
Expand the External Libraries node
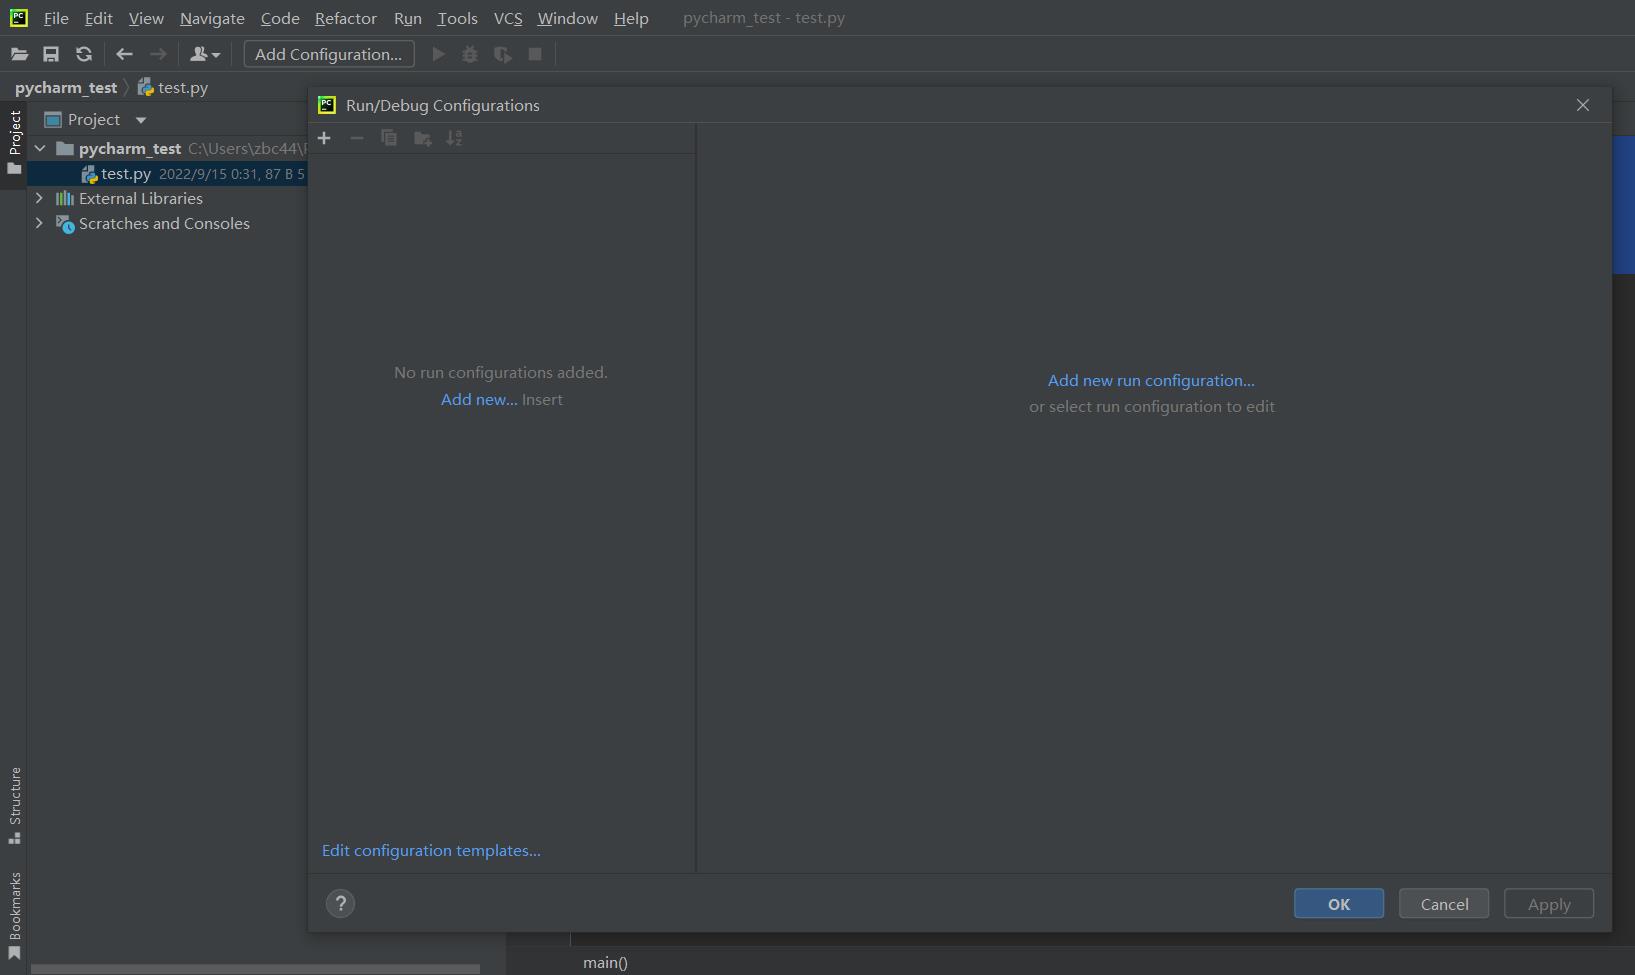click(40, 198)
